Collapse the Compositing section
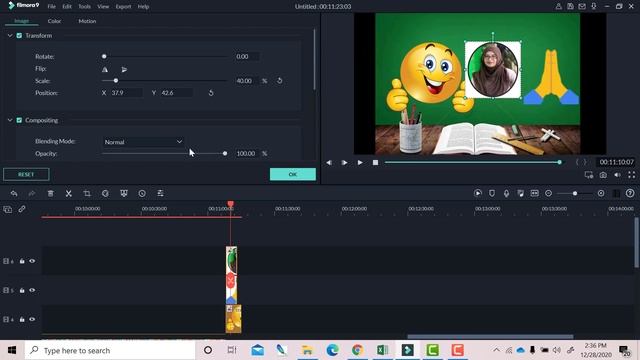This screenshot has height=360, width=640. pyautogui.click(x=10, y=120)
